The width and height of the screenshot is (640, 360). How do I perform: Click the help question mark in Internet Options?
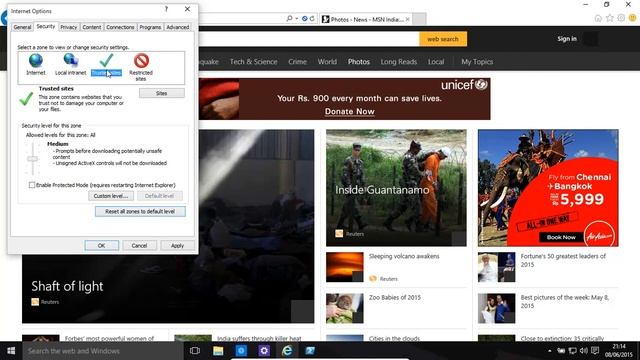coord(166,9)
